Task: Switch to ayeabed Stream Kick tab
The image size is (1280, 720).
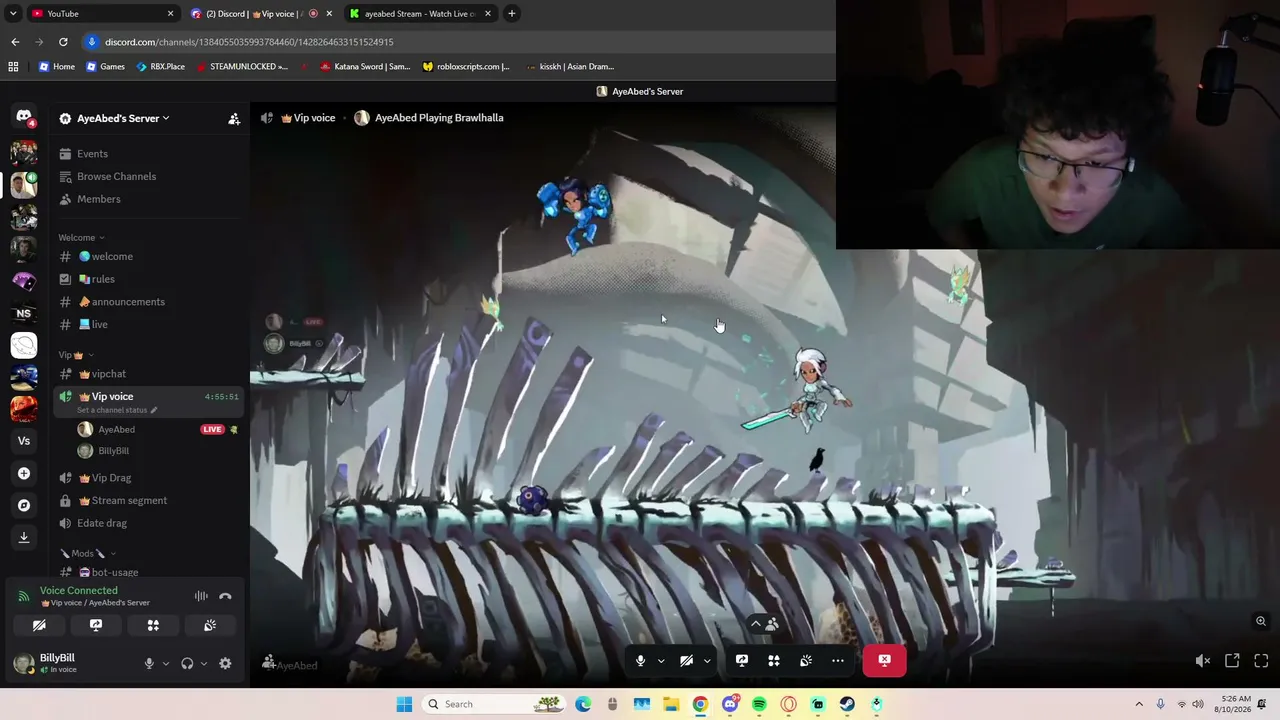Action: pos(419,14)
